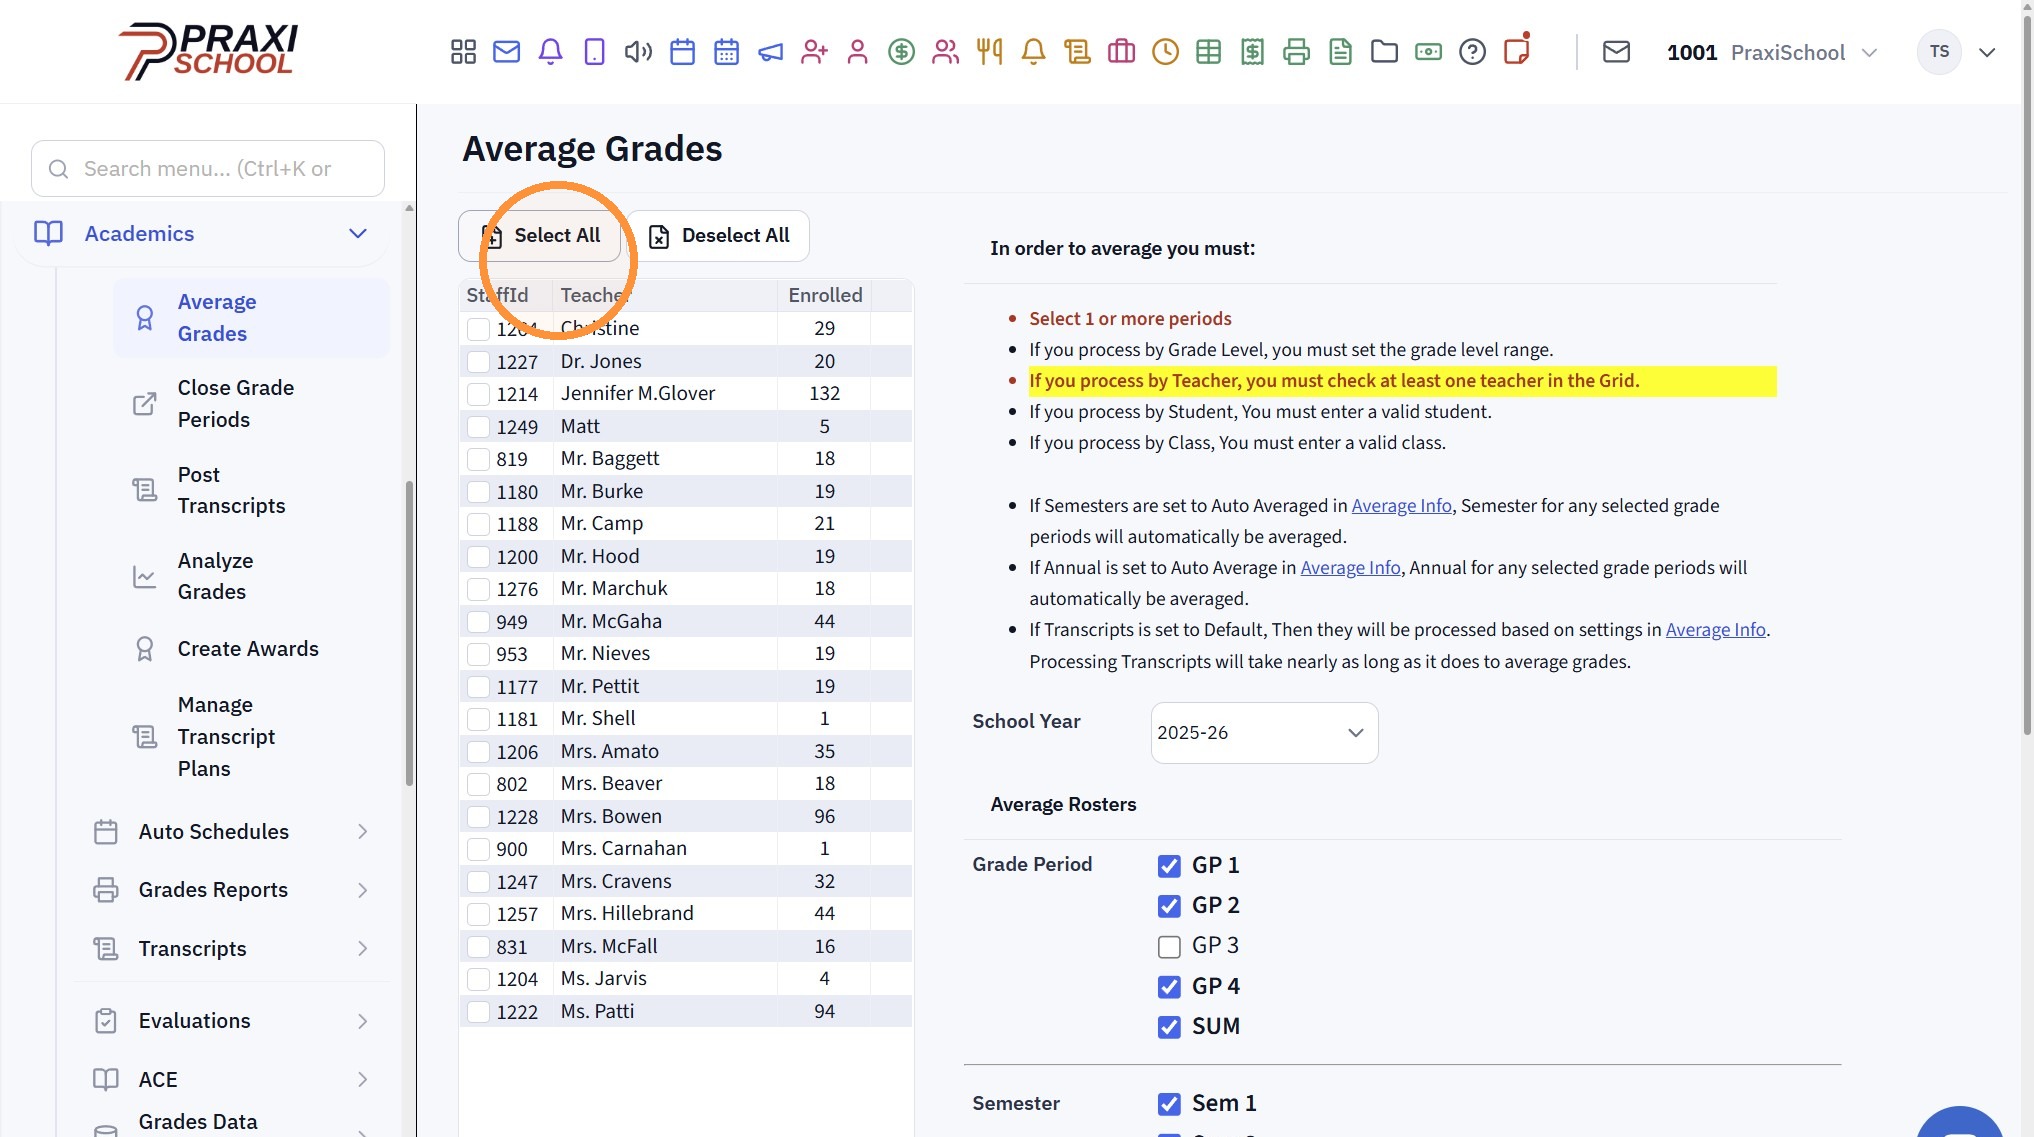The height and width of the screenshot is (1137, 2034).
Task: Uncheck the GP 1 grade period
Action: pyautogui.click(x=1169, y=866)
